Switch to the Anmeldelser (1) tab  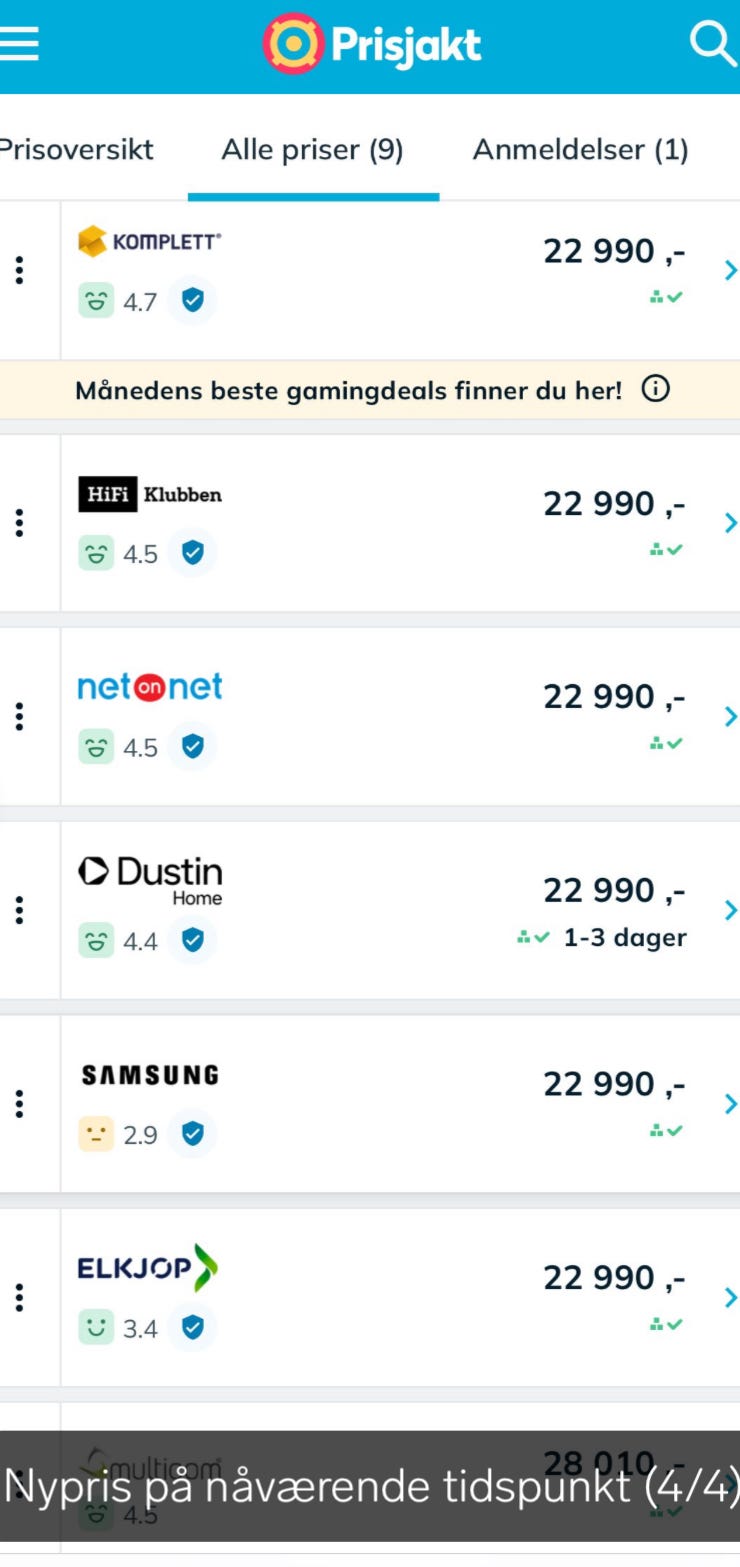[x=580, y=150]
